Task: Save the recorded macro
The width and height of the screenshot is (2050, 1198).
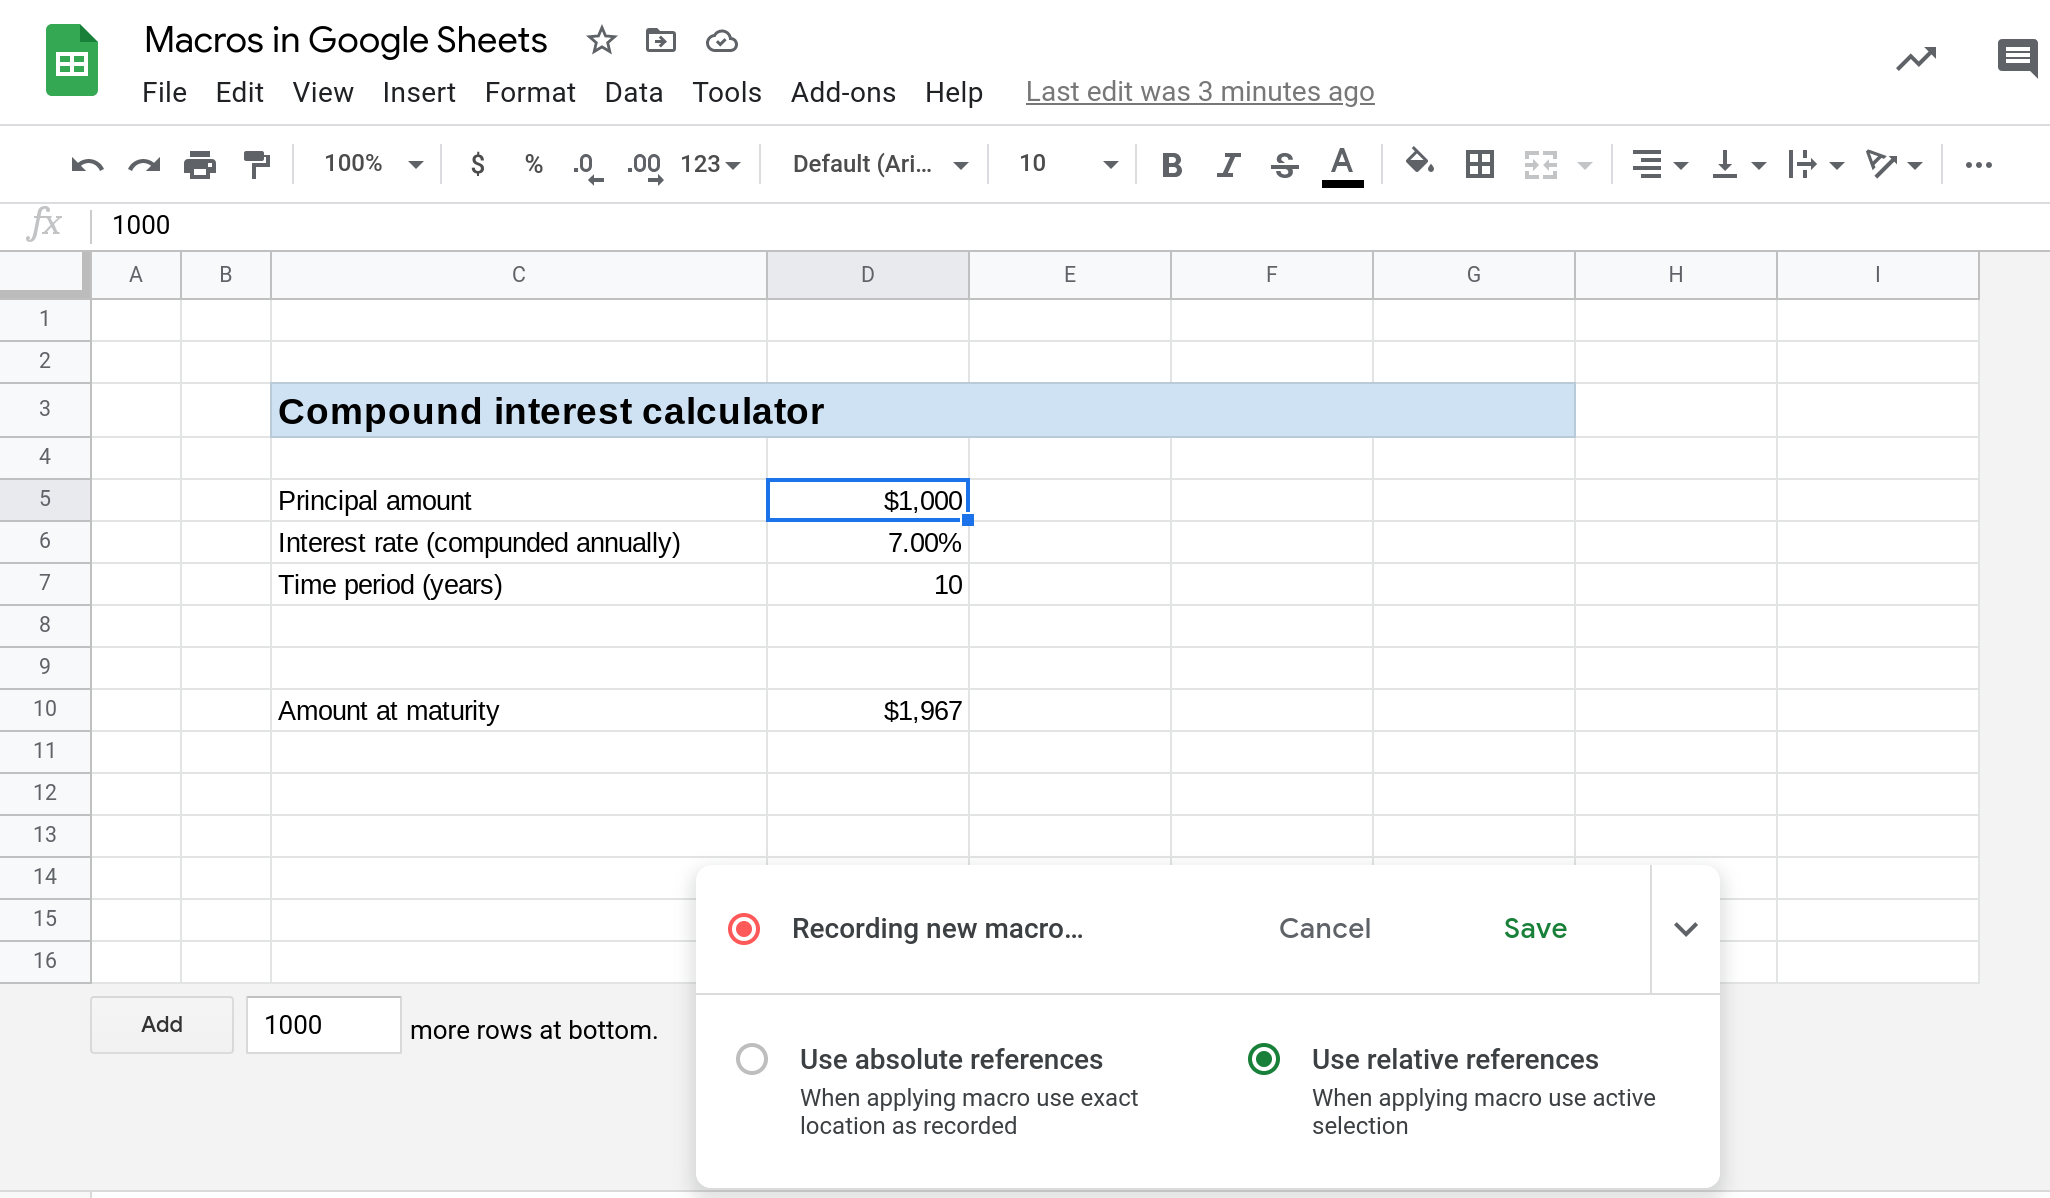Action: pos(1535,929)
